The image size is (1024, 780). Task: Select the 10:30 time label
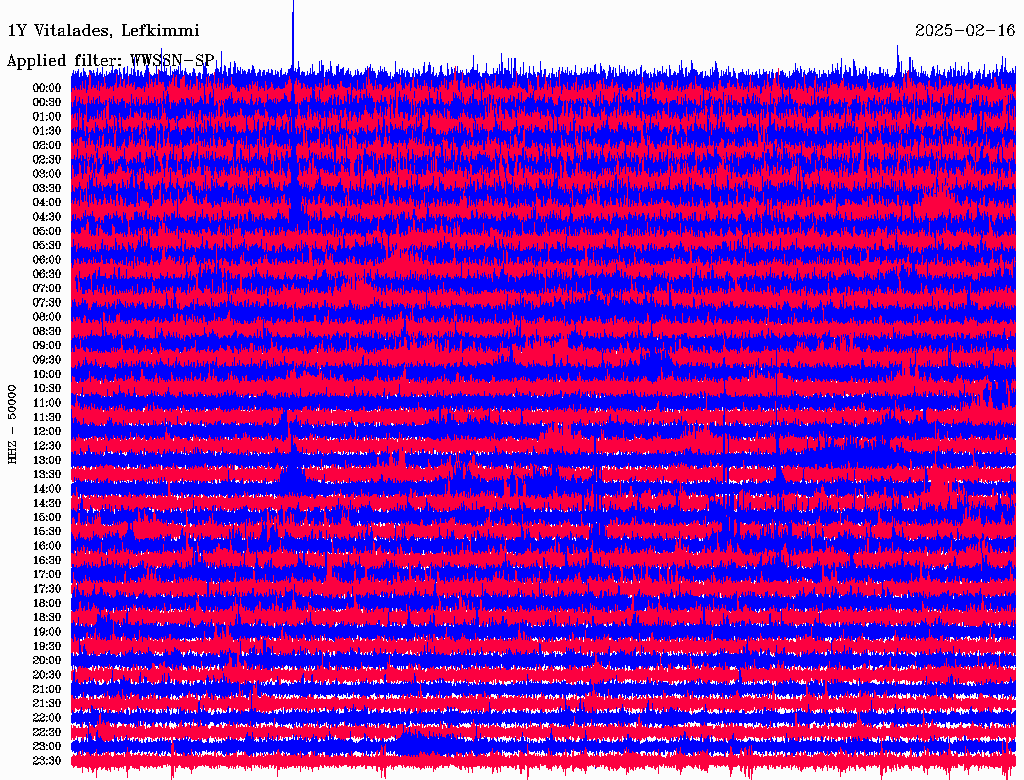click(47, 389)
